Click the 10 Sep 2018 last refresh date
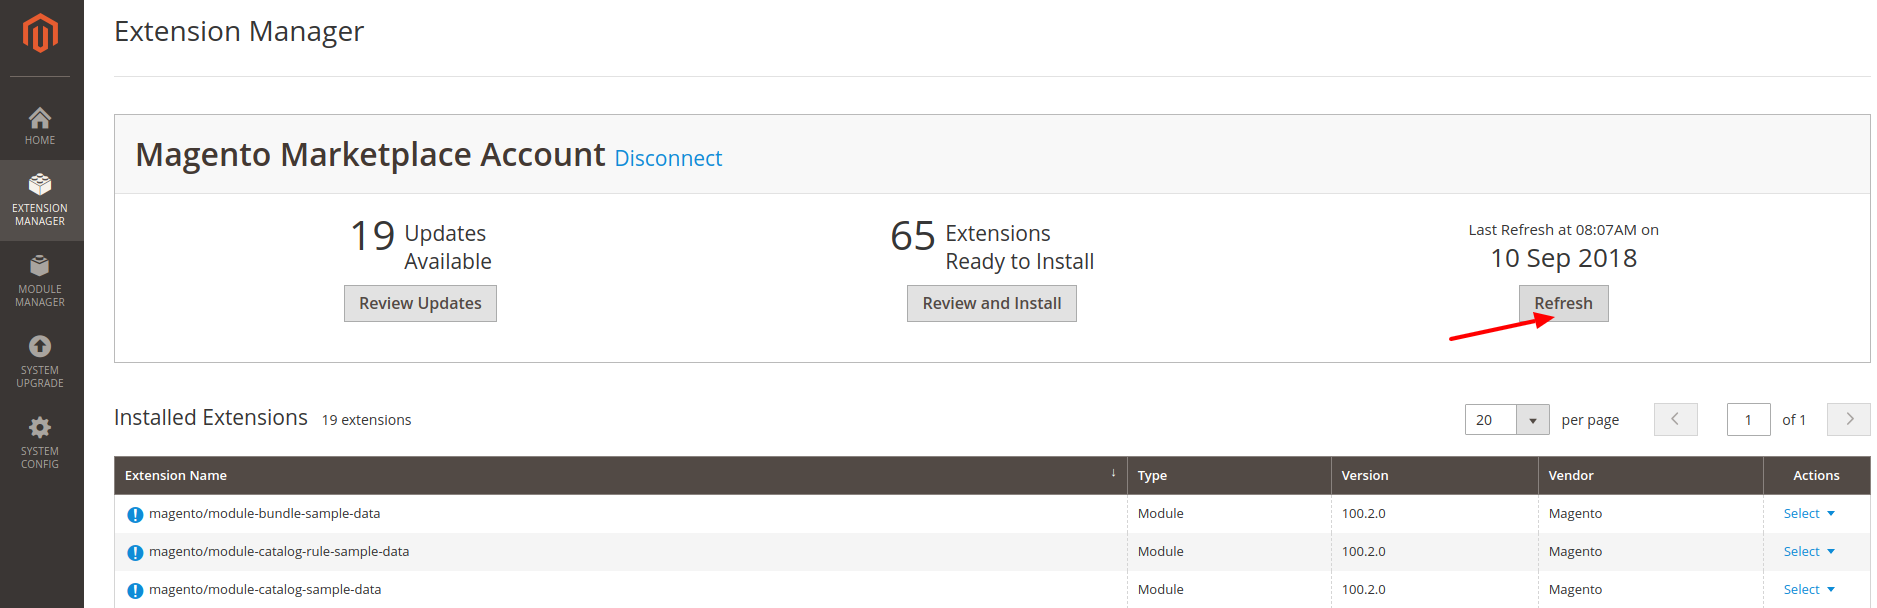This screenshot has width=1877, height=608. pyautogui.click(x=1564, y=258)
